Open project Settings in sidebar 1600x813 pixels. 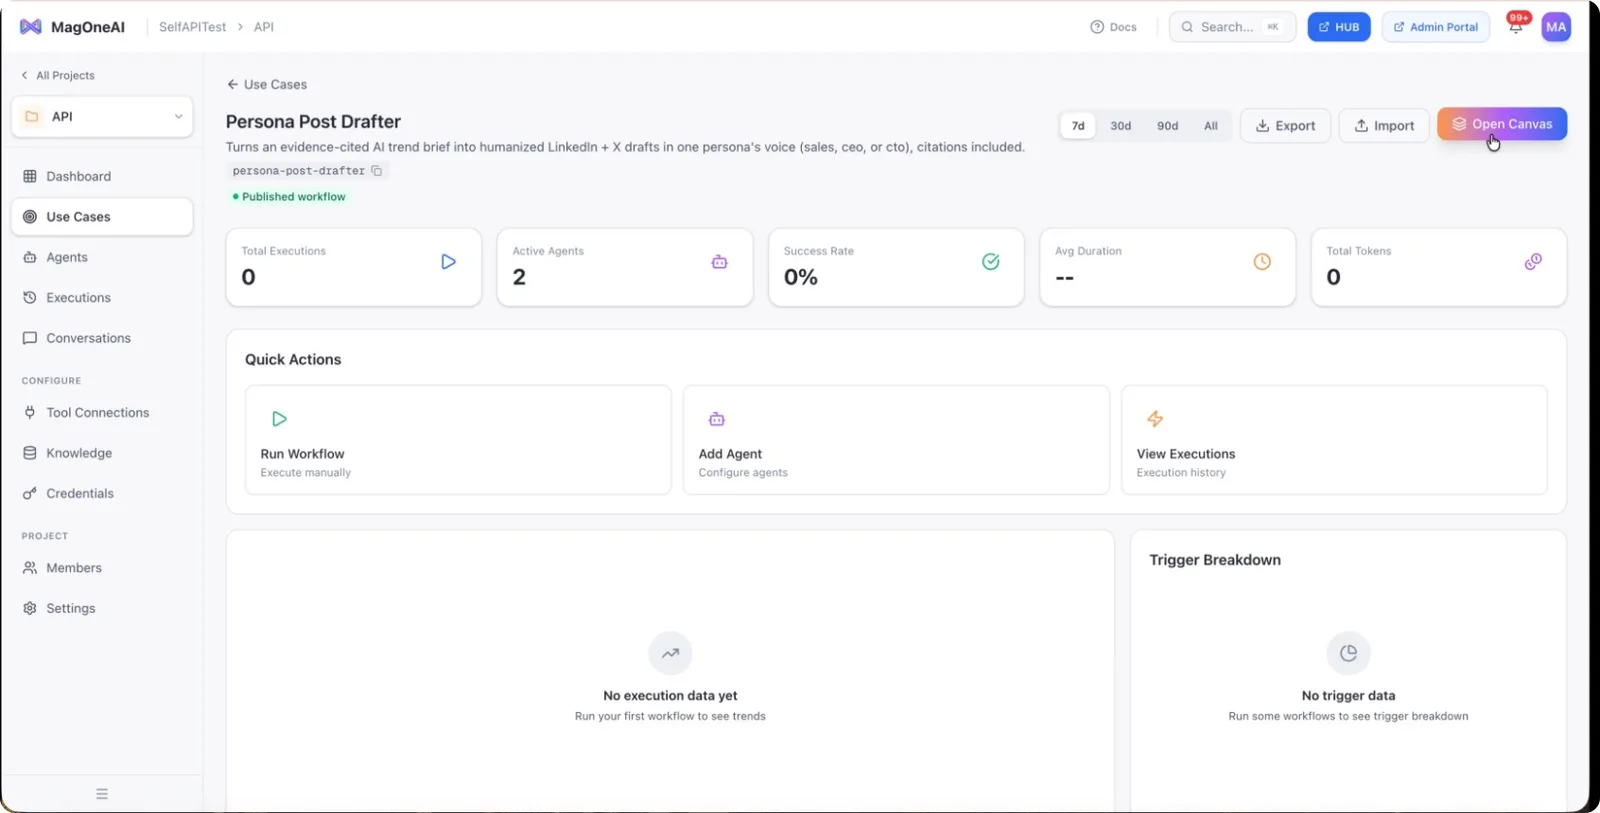pos(102,609)
